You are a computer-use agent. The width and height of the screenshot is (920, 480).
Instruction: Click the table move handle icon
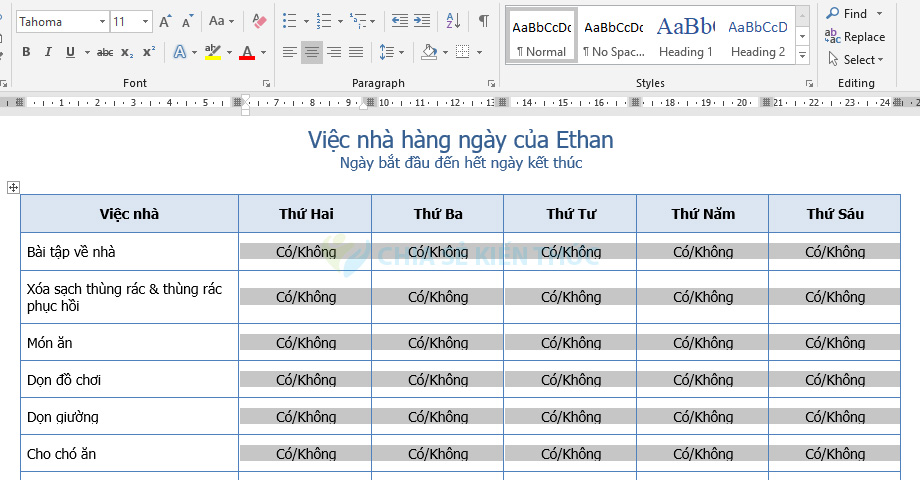13,188
